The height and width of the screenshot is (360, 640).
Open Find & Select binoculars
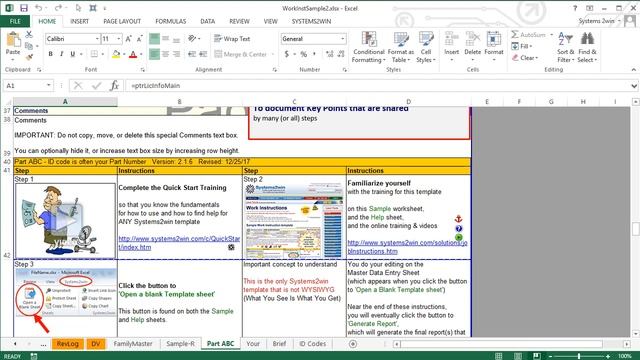click(587, 47)
